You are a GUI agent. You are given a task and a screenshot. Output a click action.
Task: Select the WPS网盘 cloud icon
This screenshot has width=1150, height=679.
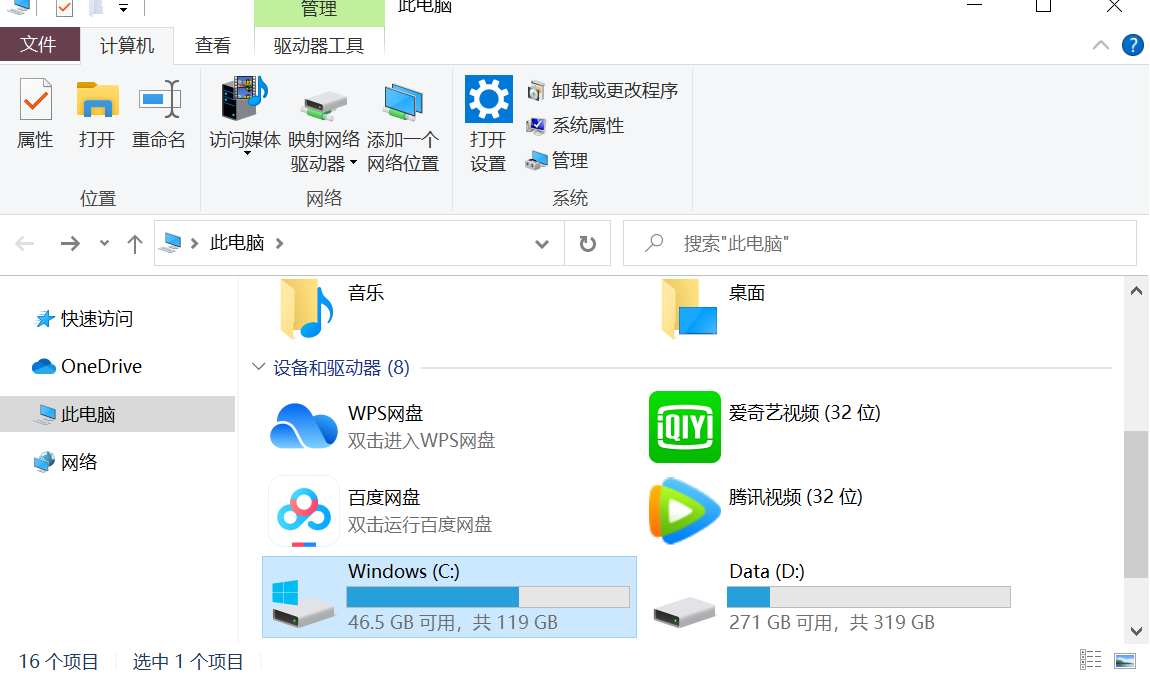(x=304, y=427)
